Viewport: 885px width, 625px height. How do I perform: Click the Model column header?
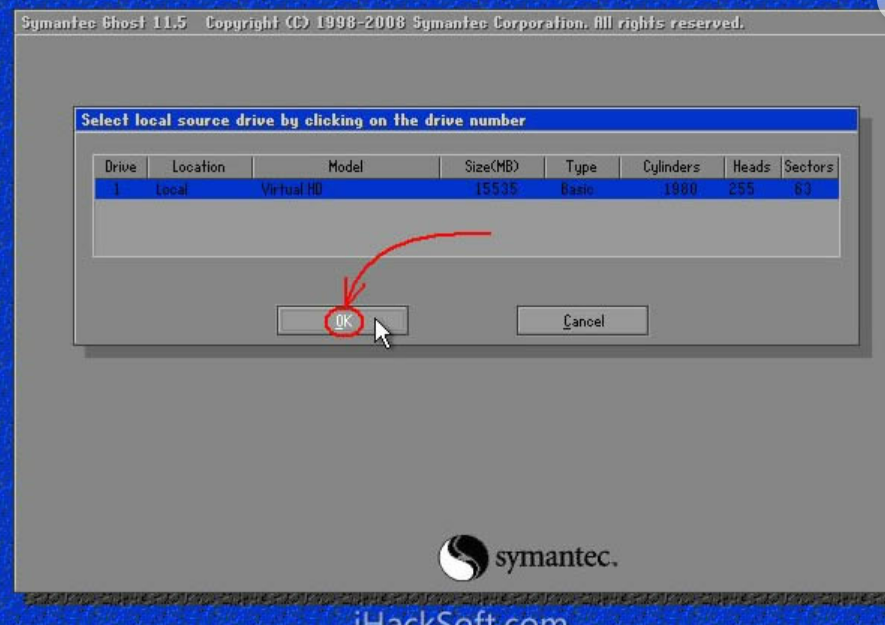click(x=345, y=167)
